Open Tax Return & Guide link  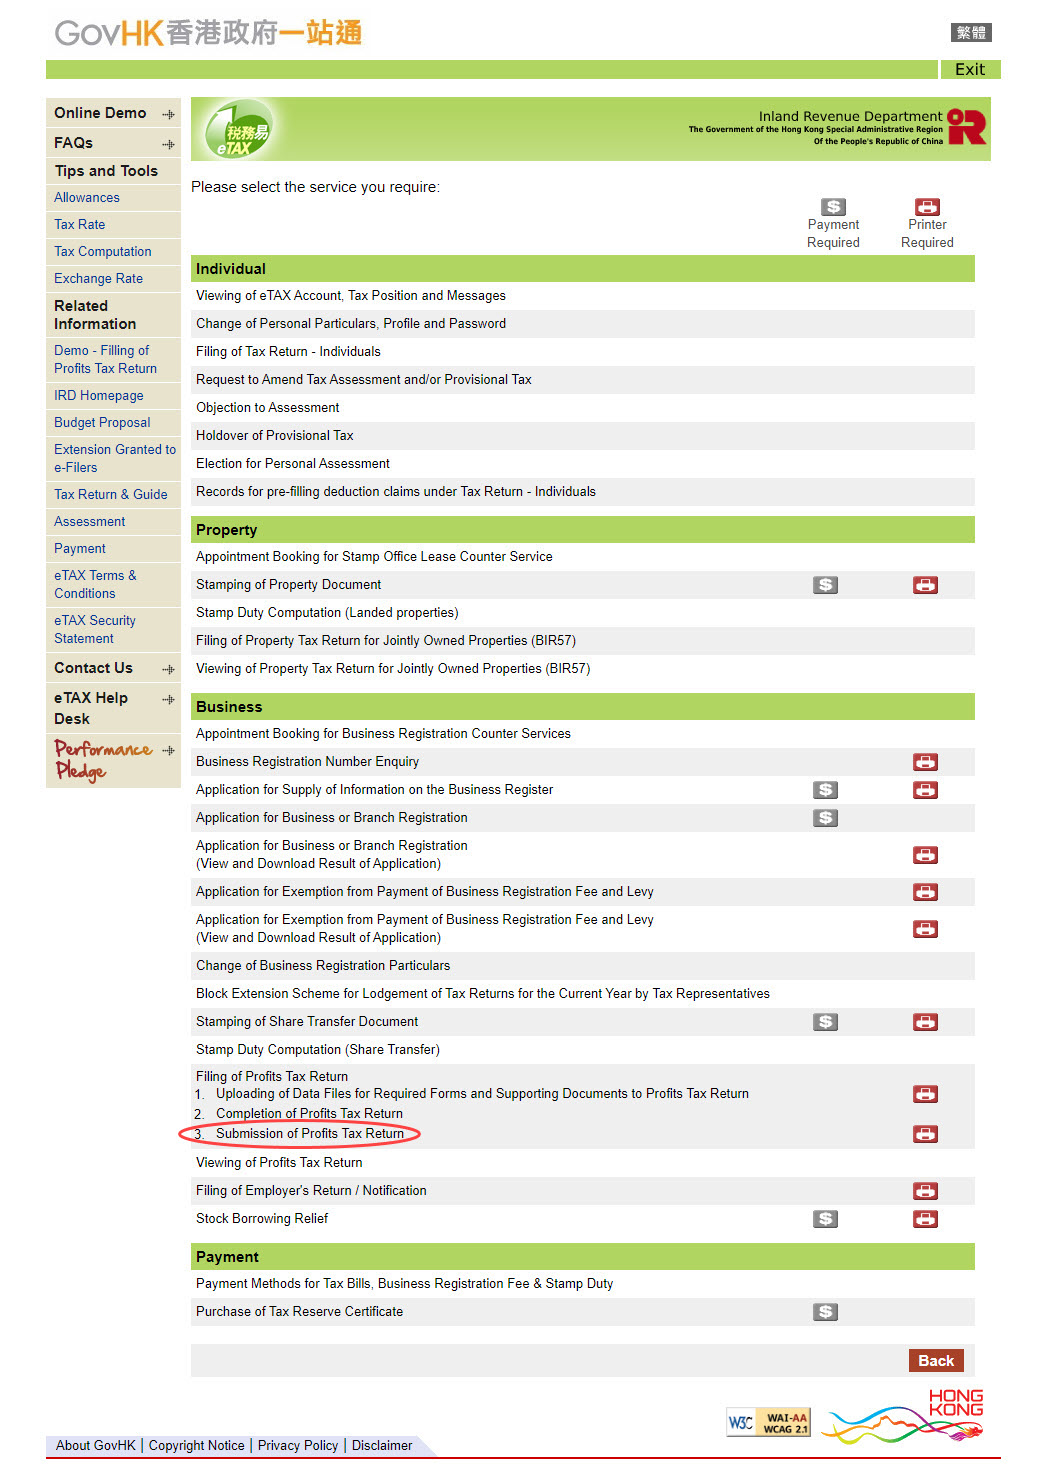111,495
